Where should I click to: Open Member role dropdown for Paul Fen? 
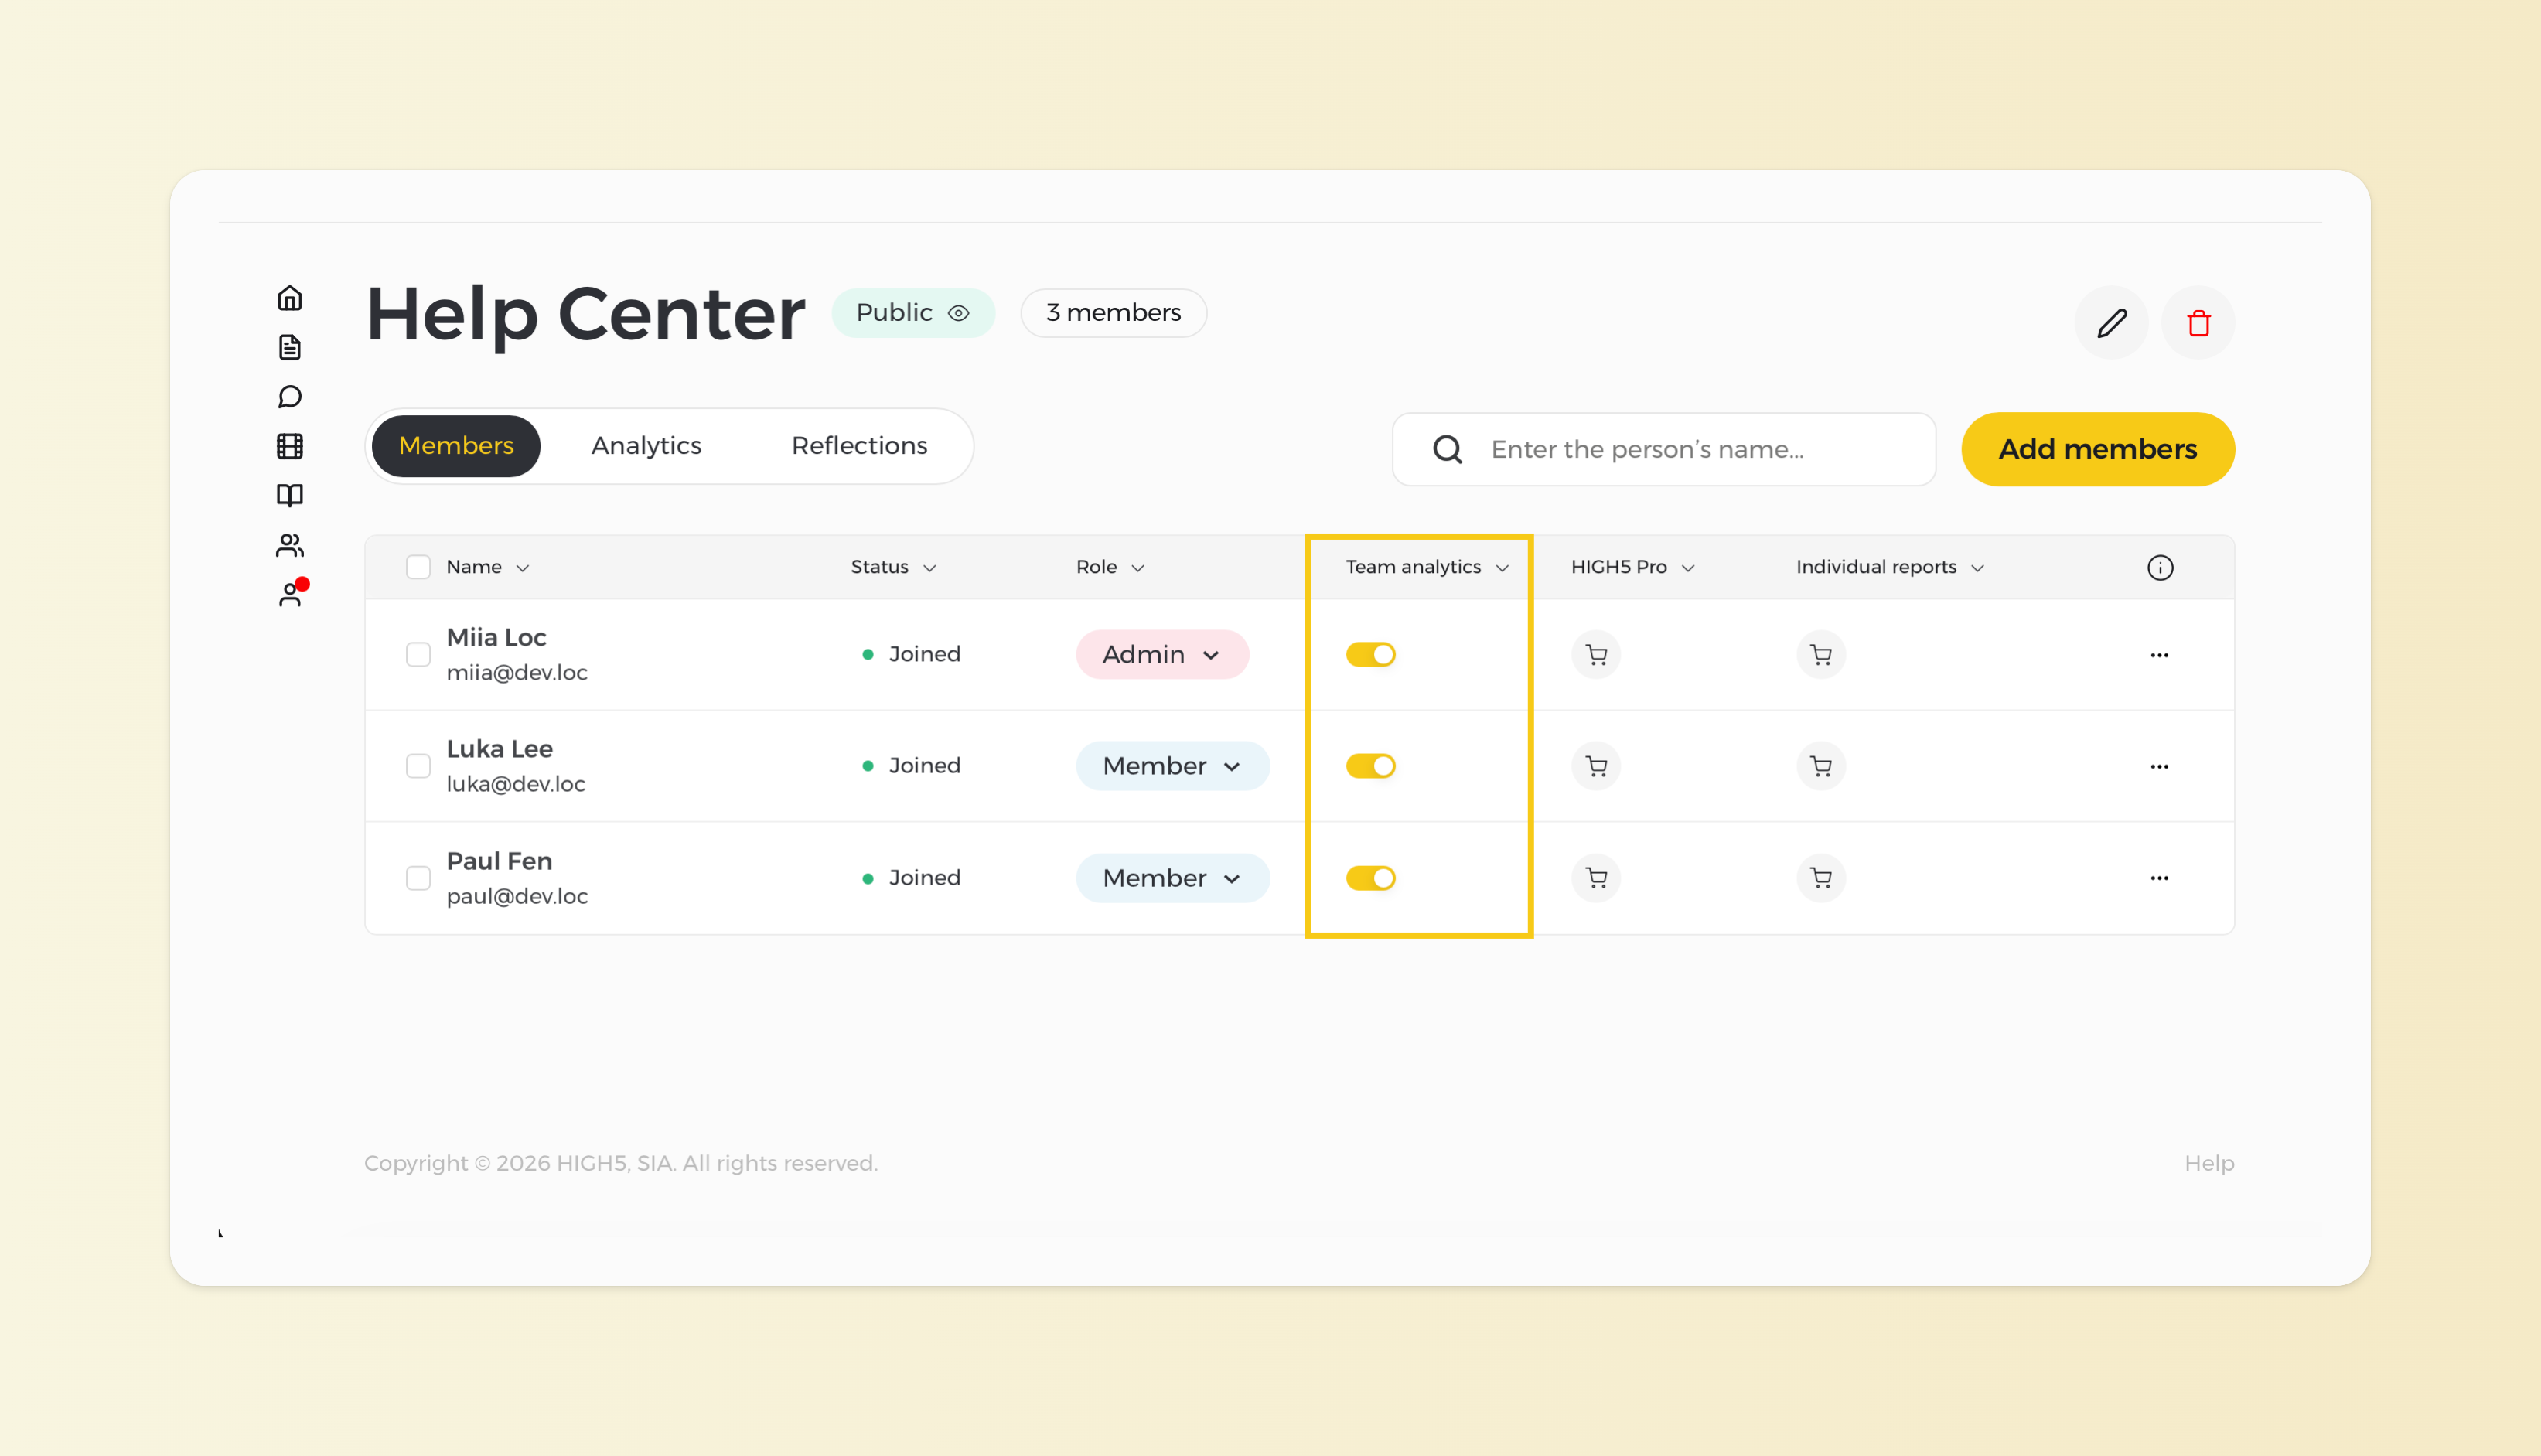tap(1172, 878)
